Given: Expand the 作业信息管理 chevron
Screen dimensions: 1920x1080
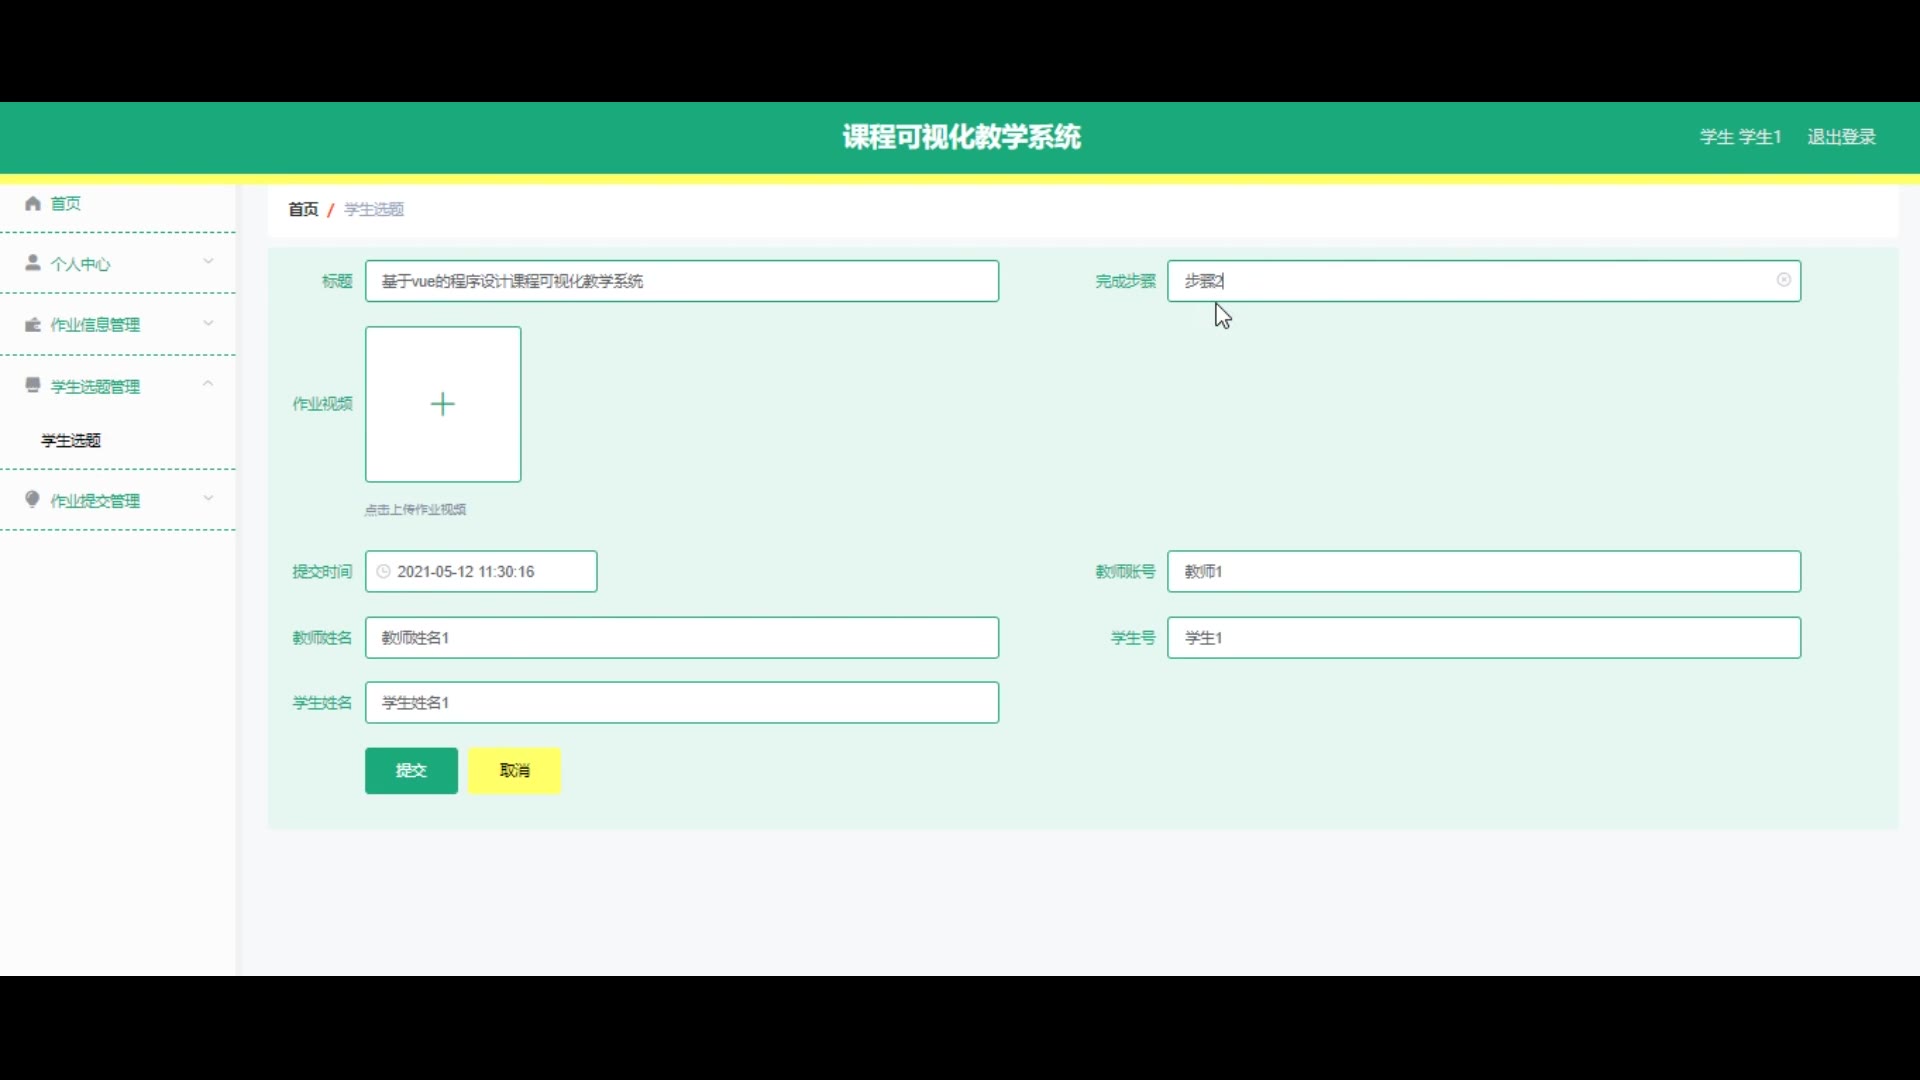Looking at the screenshot, I should [208, 323].
